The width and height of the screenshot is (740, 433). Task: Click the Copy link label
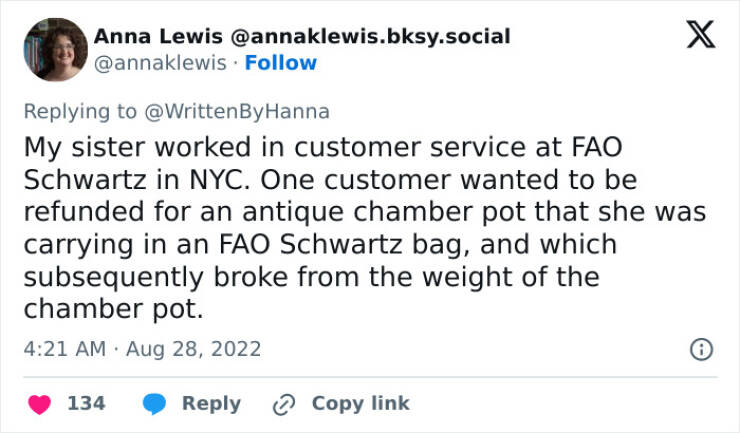point(360,403)
